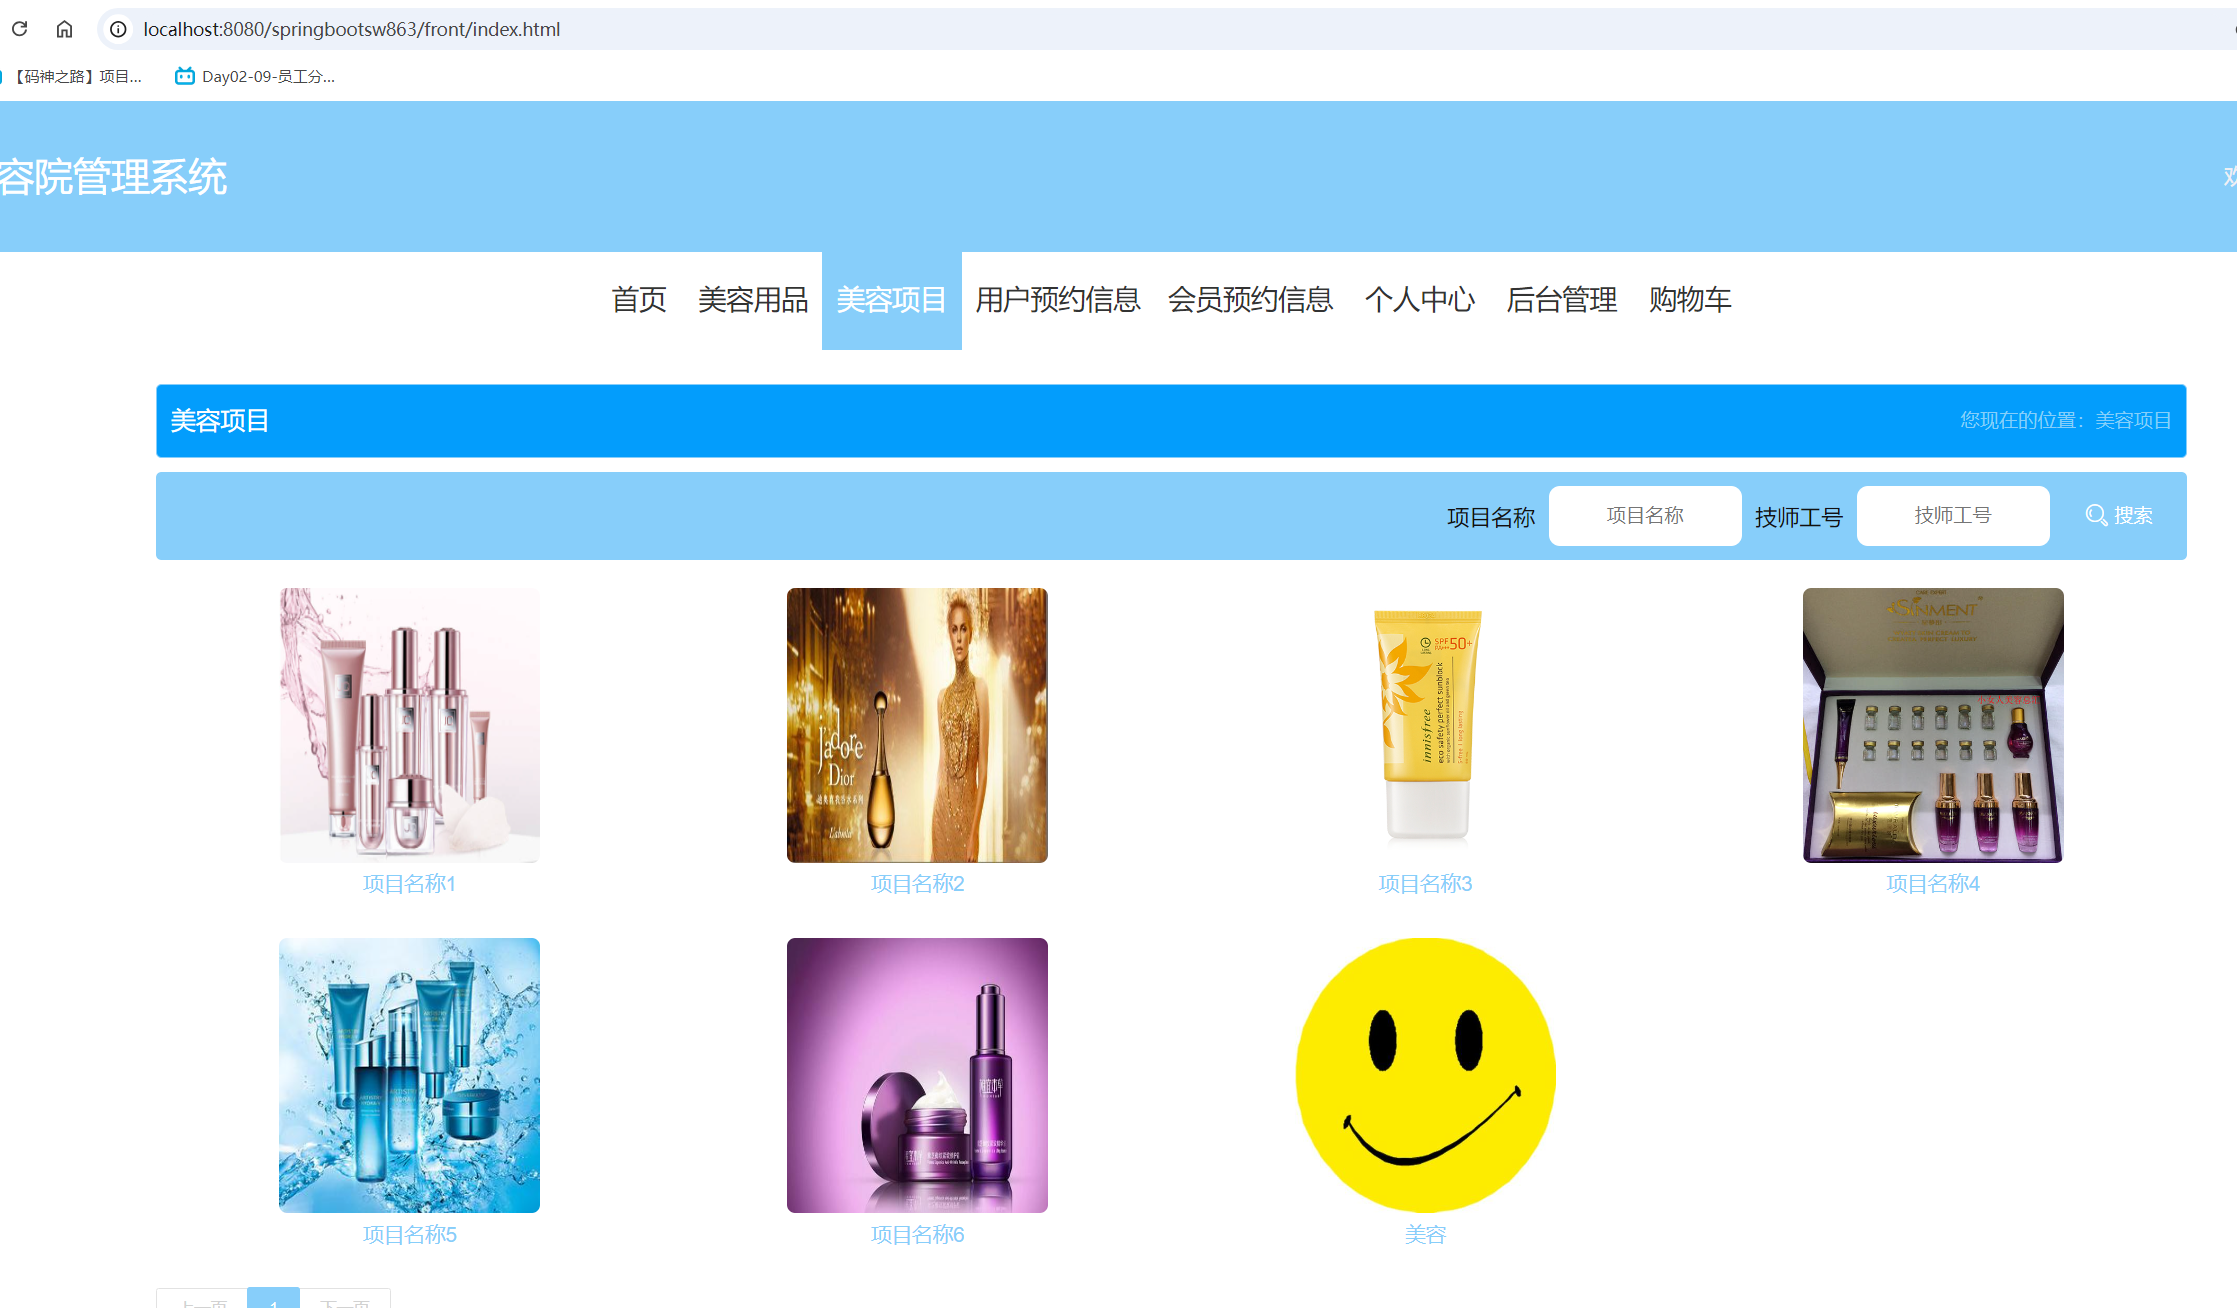
Task: Open the Day02-09 bookmark
Action: coord(256,76)
